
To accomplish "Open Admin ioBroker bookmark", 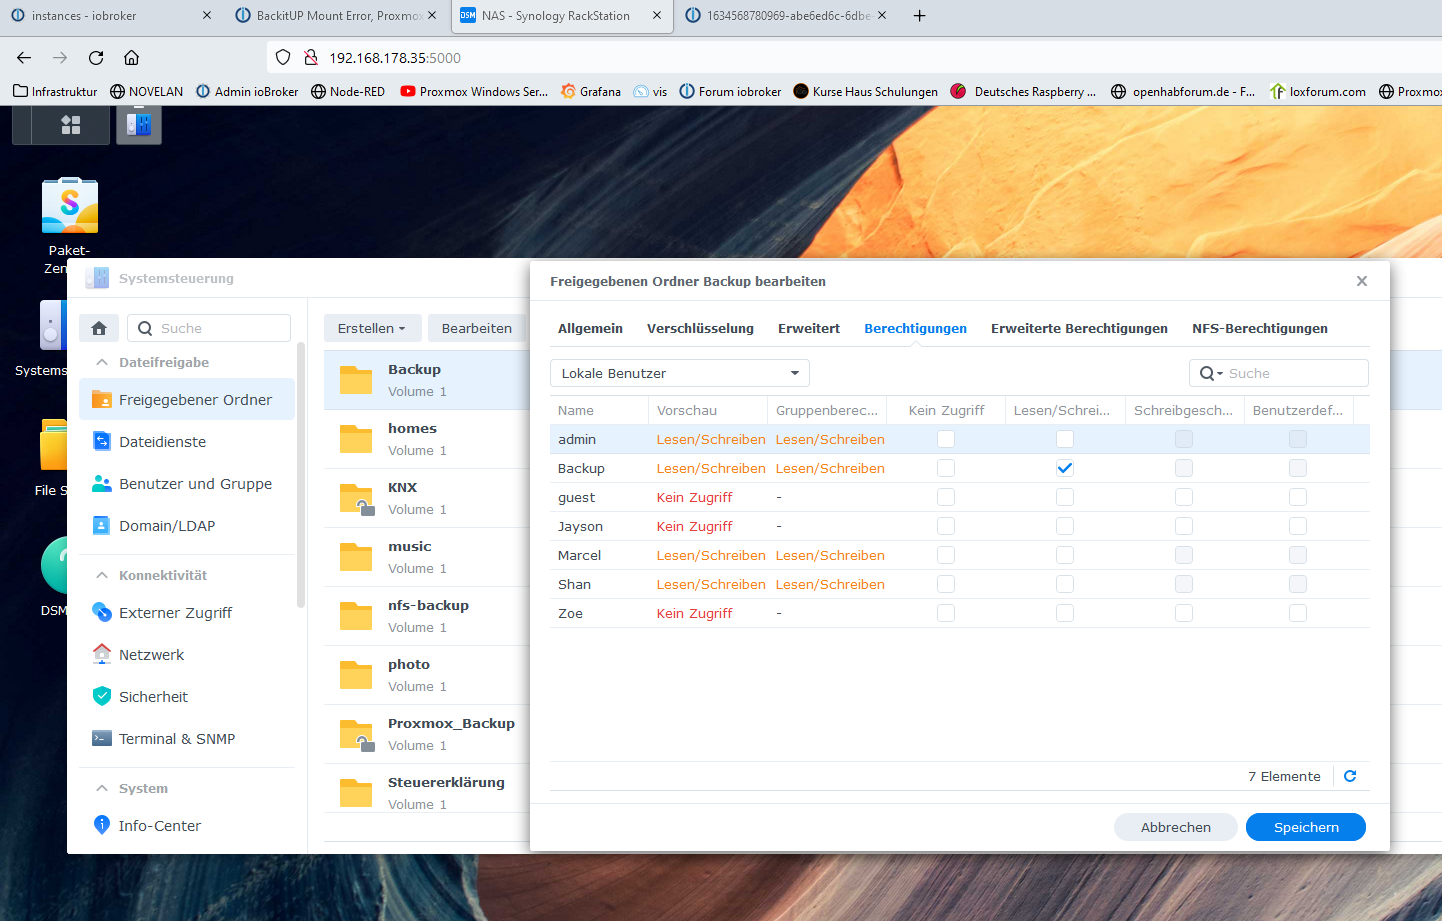I will [x=247, y=91].
